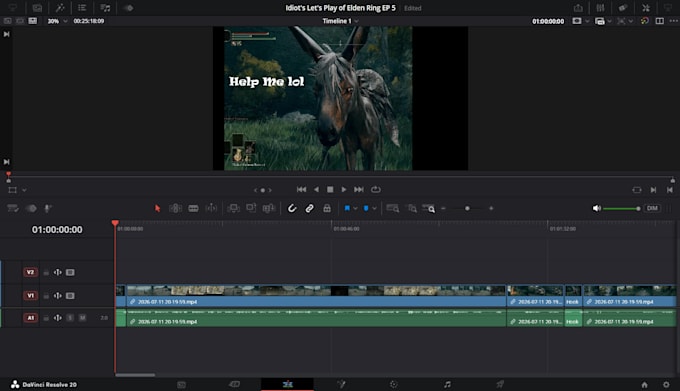Open marker color dropdown arrow
Image resolution: width=680 pixels, height=391 pixels.
pos(374,209)
